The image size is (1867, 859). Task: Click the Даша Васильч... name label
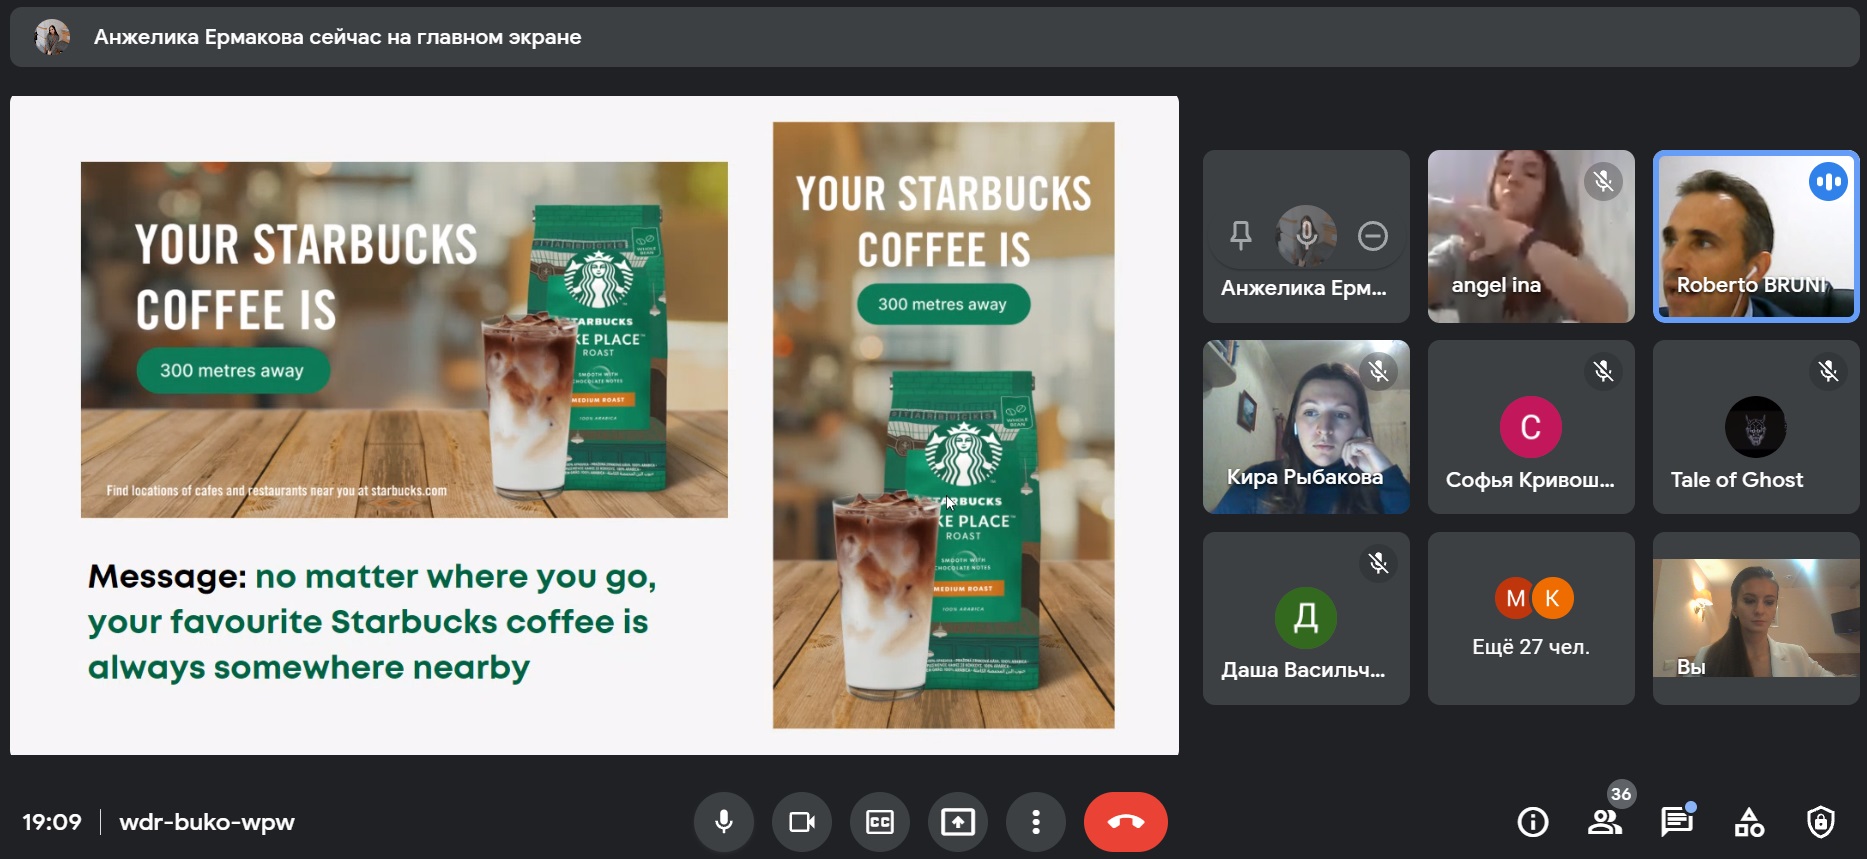tap(1303, 670)
